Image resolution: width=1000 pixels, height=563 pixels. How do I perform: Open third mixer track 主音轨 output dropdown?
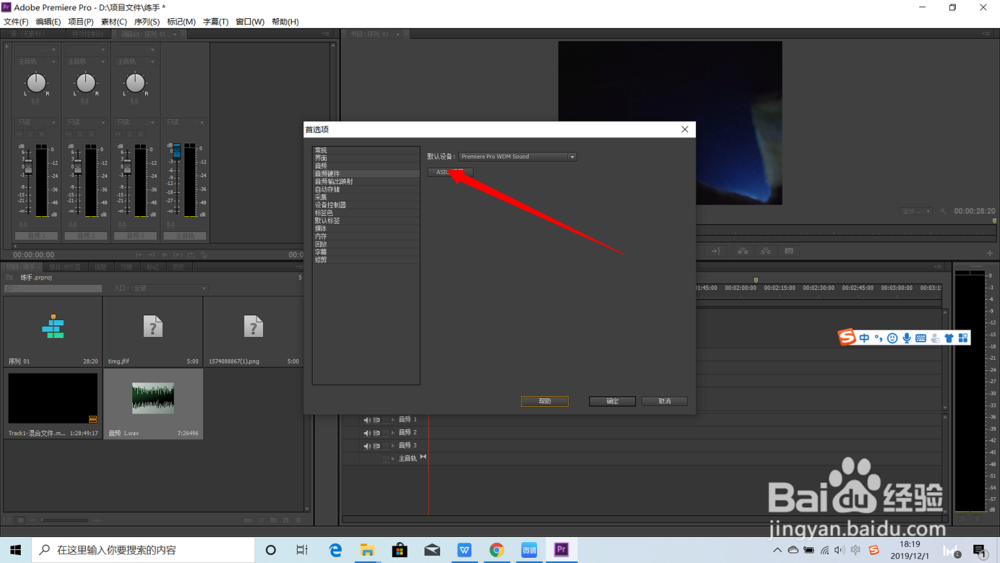pyautogui.click(x=135, y=61)
